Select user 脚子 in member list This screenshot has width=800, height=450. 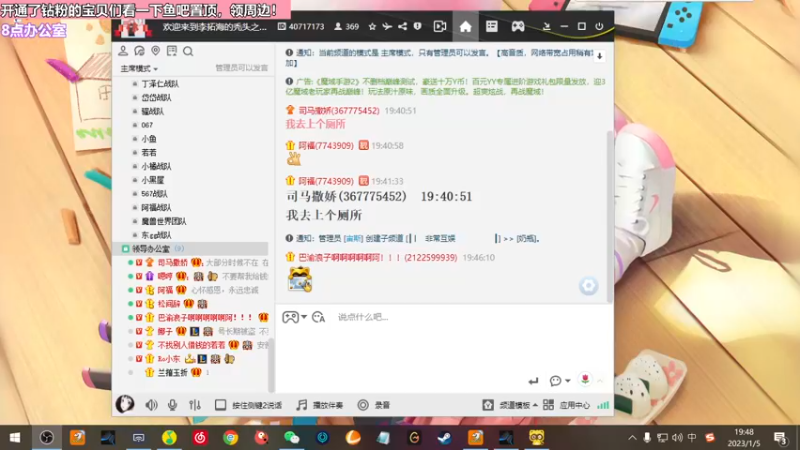tap(165, 332)
